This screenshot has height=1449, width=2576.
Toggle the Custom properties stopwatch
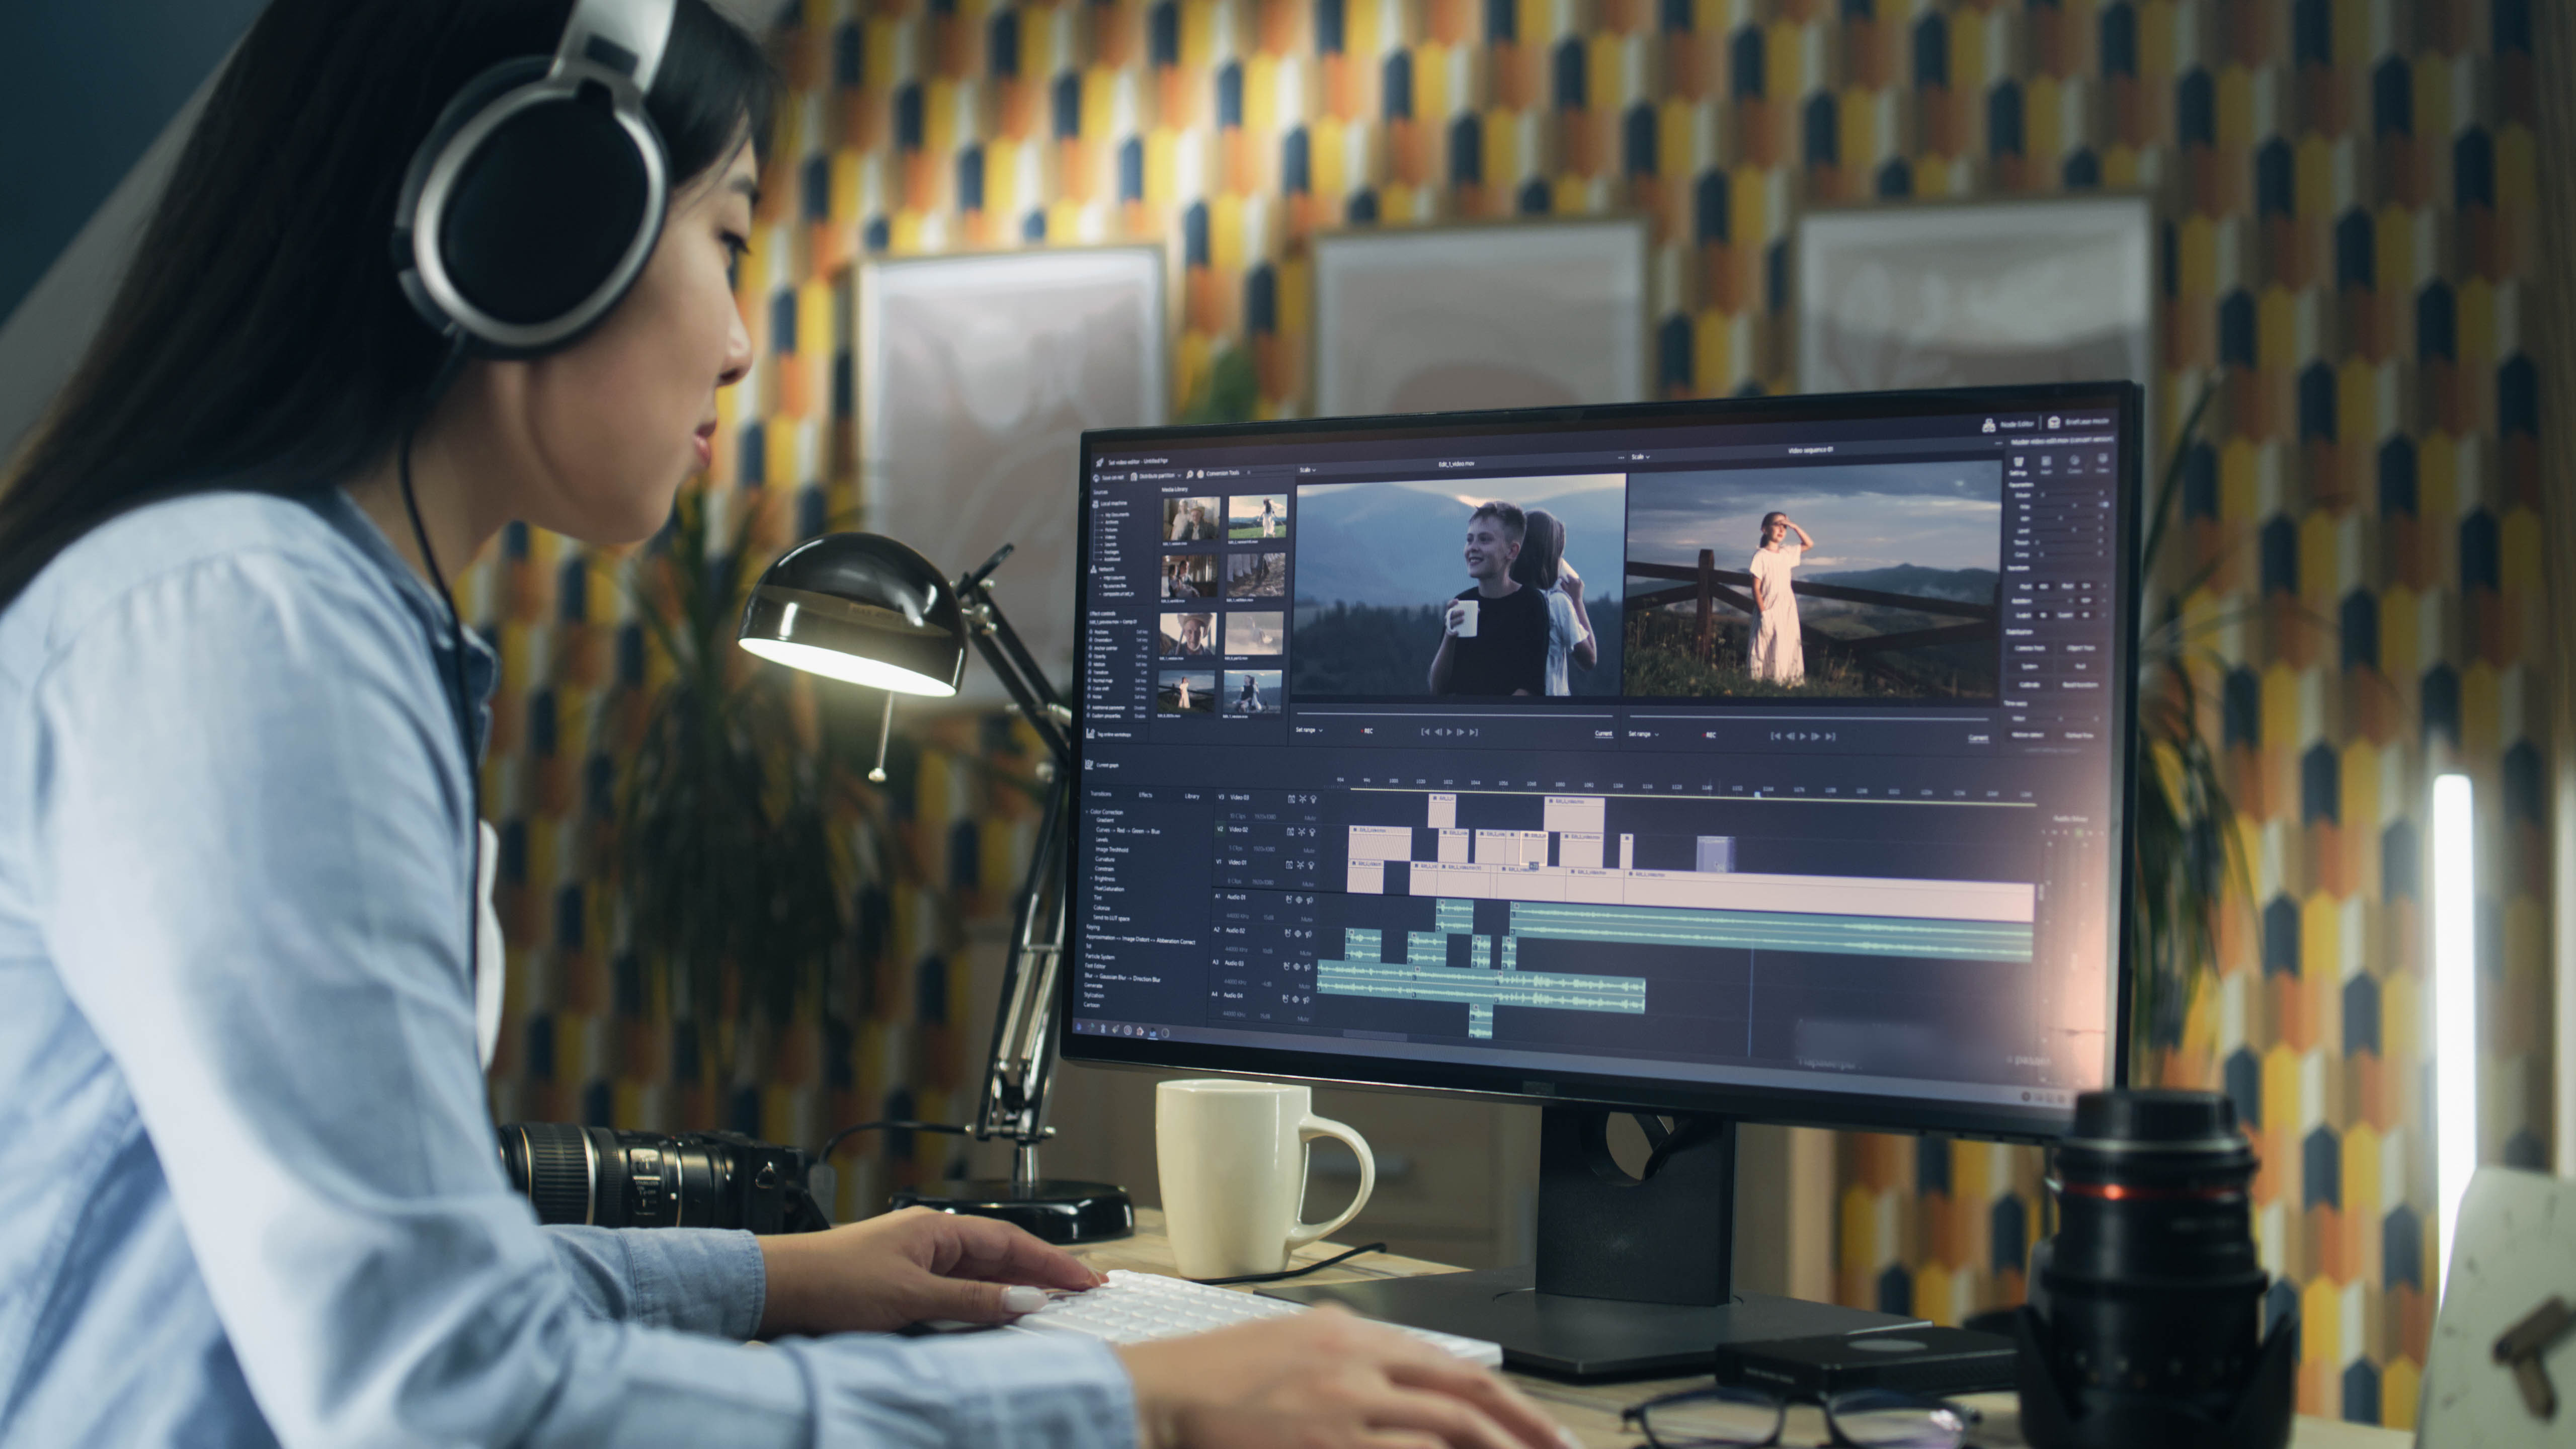1088,715
